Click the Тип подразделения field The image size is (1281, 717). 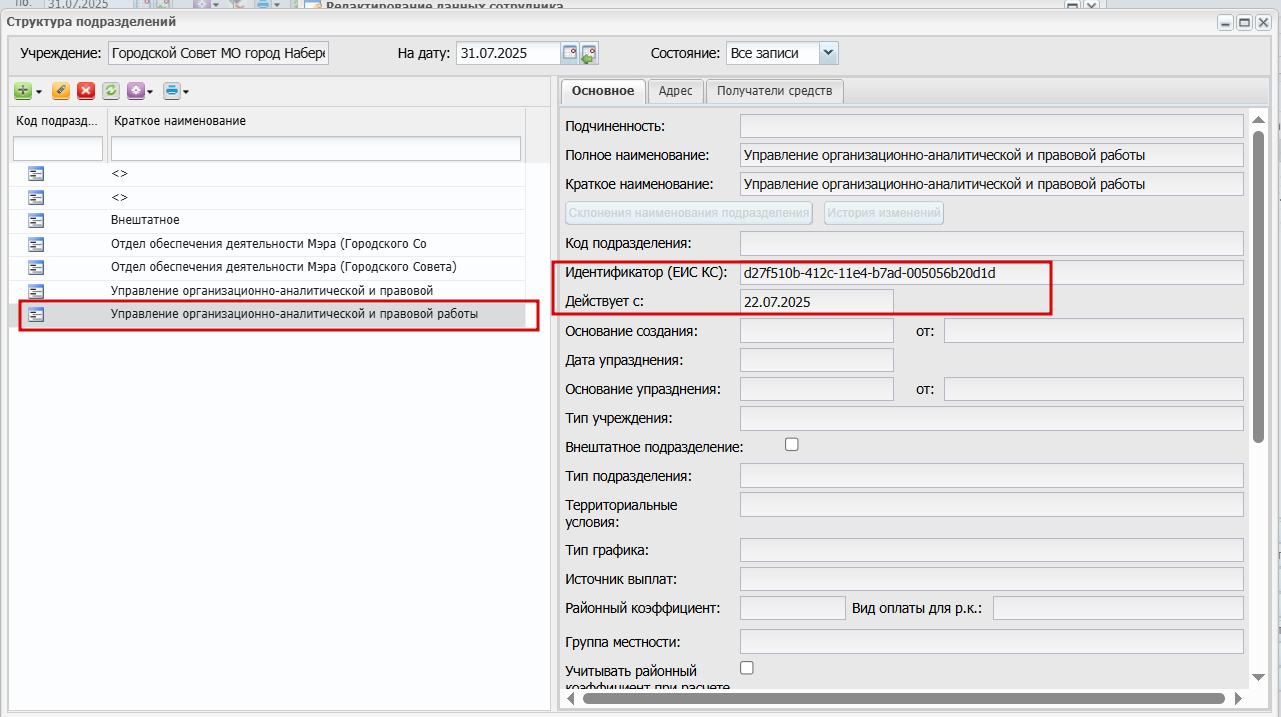pos(992,476)
